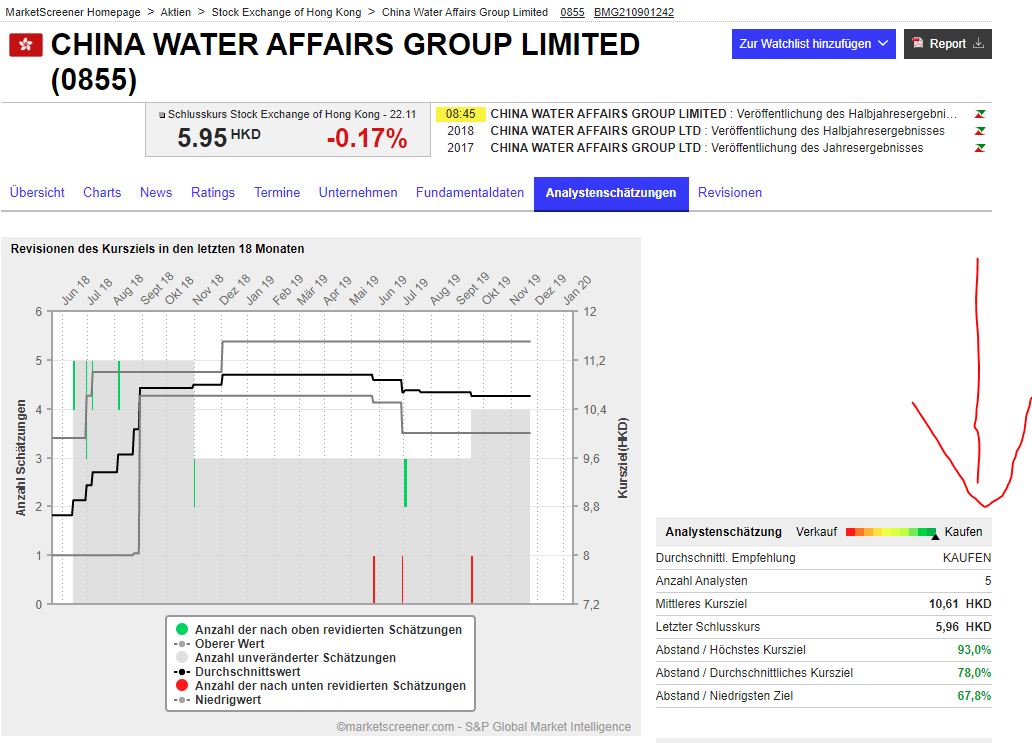Select the Revisionen tab
This screenshot has height=743, width=1032.
(x=730, y=192)
